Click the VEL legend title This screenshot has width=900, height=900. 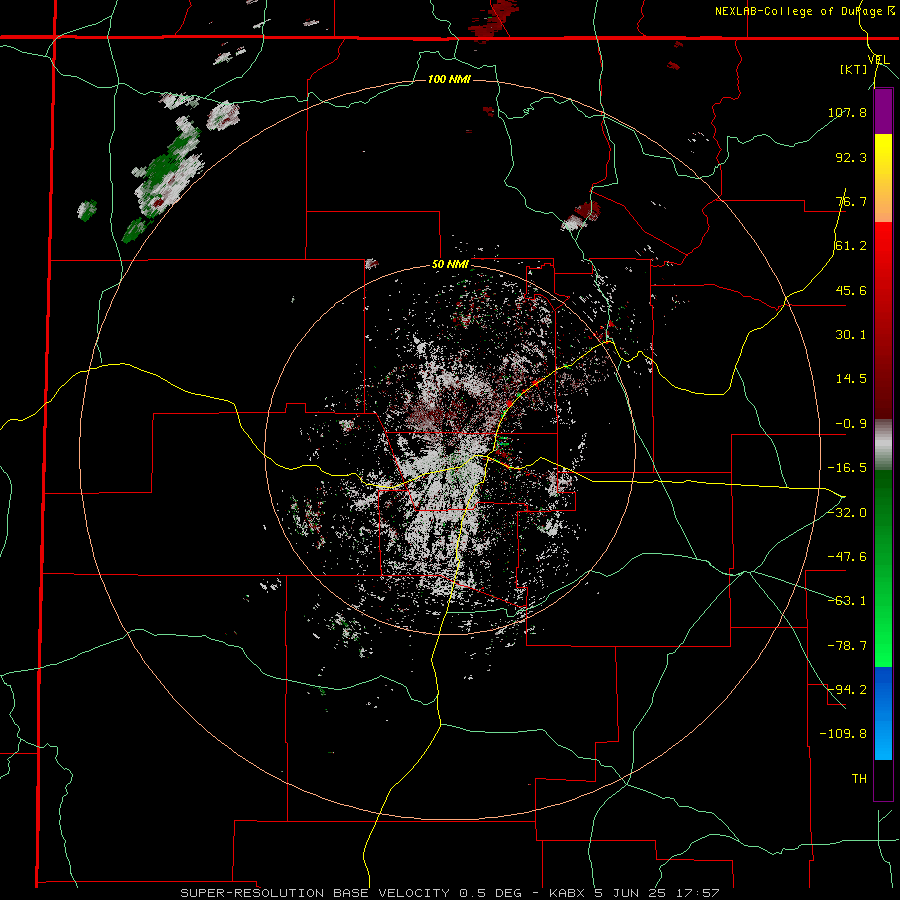(878, 60)
